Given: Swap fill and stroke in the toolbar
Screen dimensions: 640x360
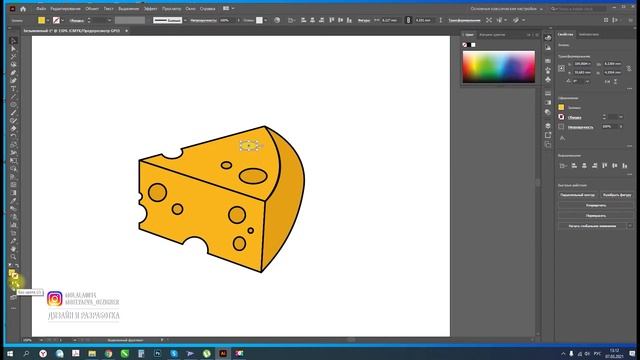Looking at the screenshot, I should pyautogui.click(x=17, y=266).
